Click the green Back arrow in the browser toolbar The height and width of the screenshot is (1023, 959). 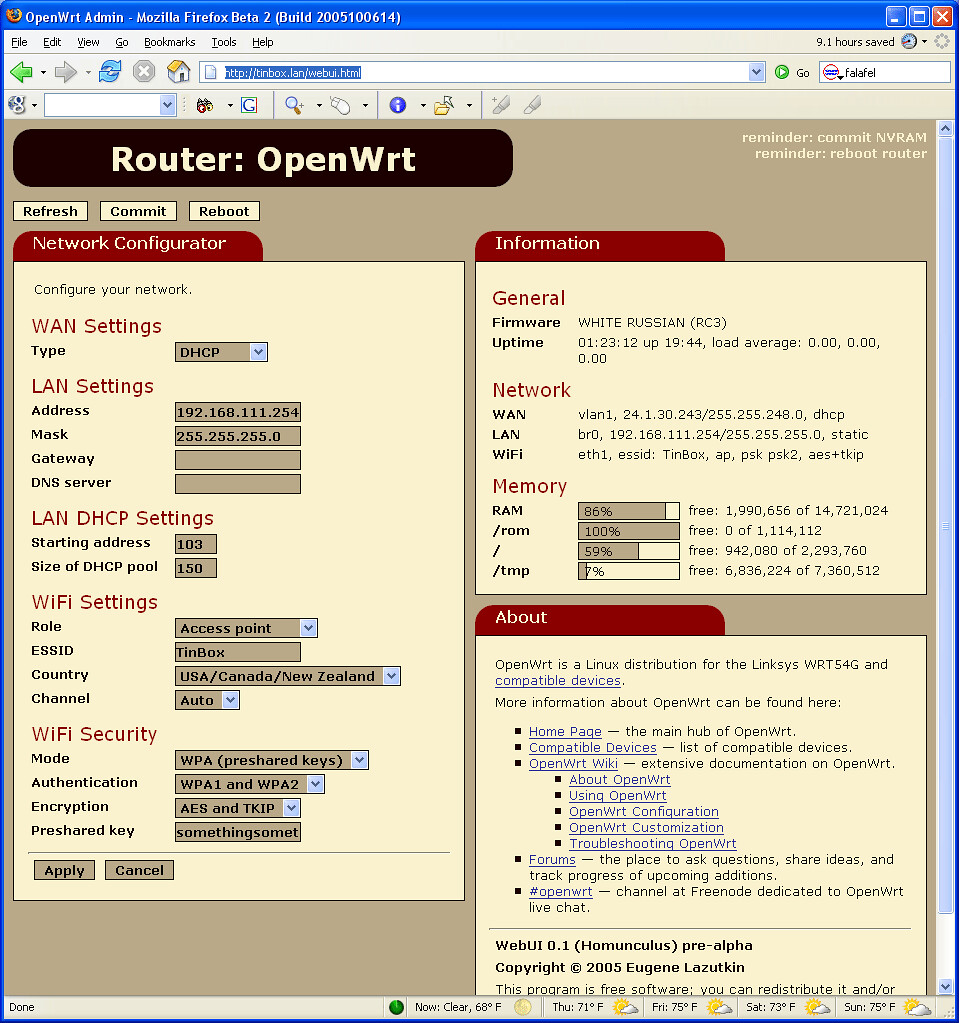[x=22, y=72]
